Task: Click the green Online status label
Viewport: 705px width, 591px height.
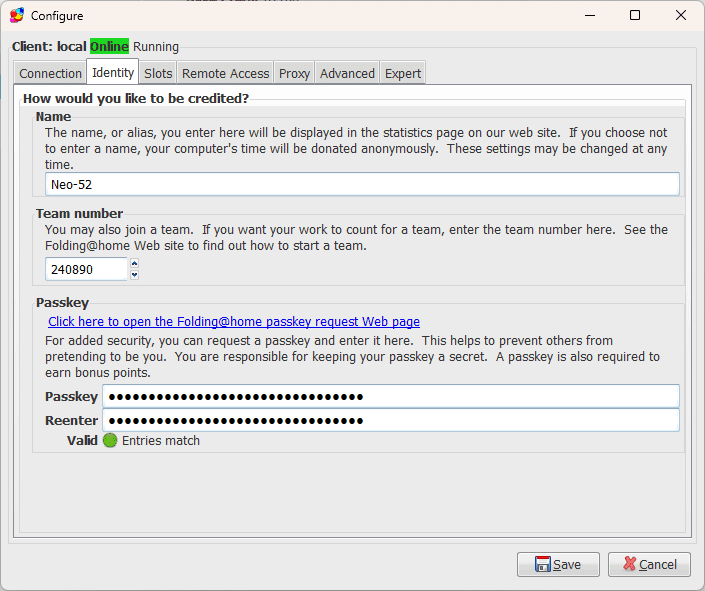Action: (x=109, y=46)
